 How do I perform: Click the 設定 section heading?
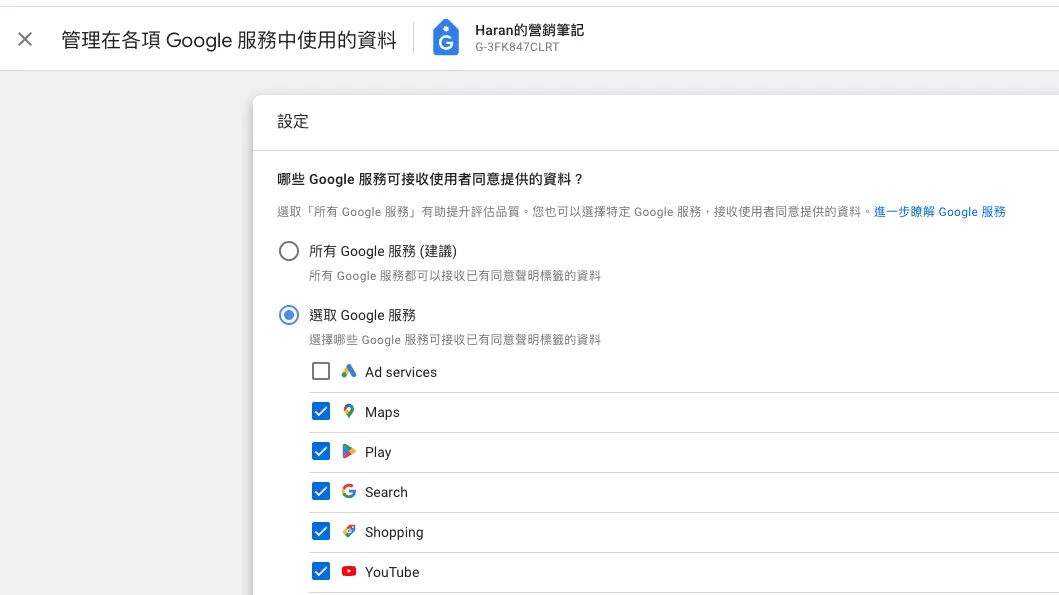tap(293, 122)
